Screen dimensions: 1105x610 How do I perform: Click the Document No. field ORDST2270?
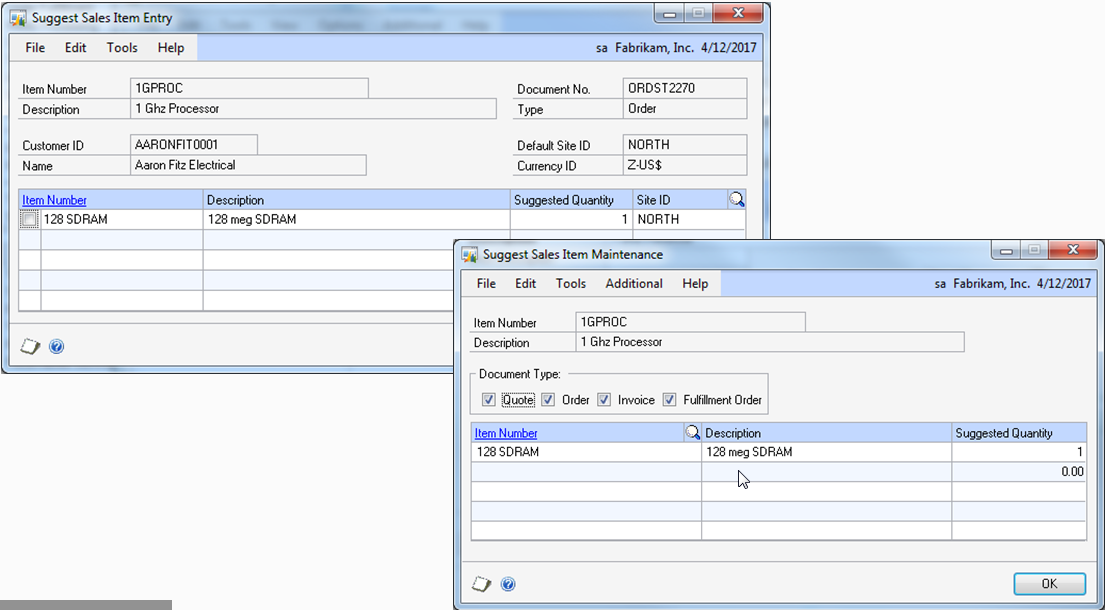tap(685, 89)
